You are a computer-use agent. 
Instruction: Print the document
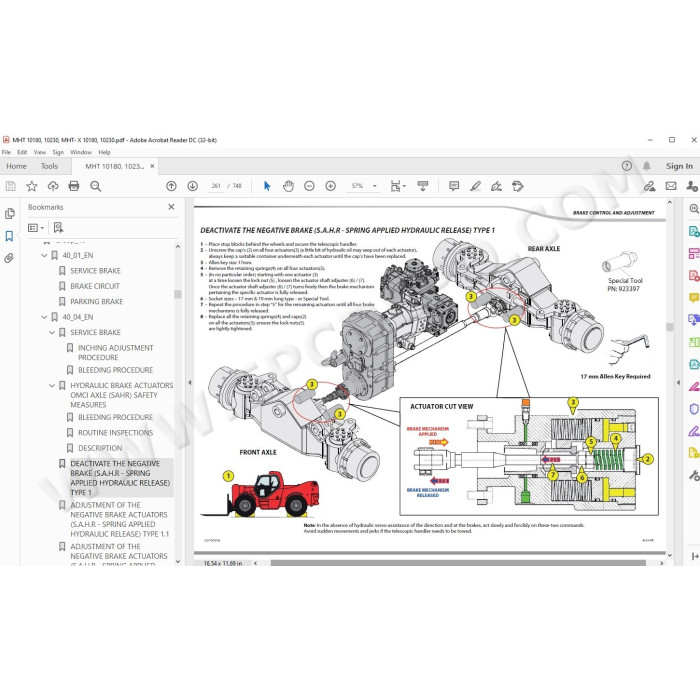point(74,186)
